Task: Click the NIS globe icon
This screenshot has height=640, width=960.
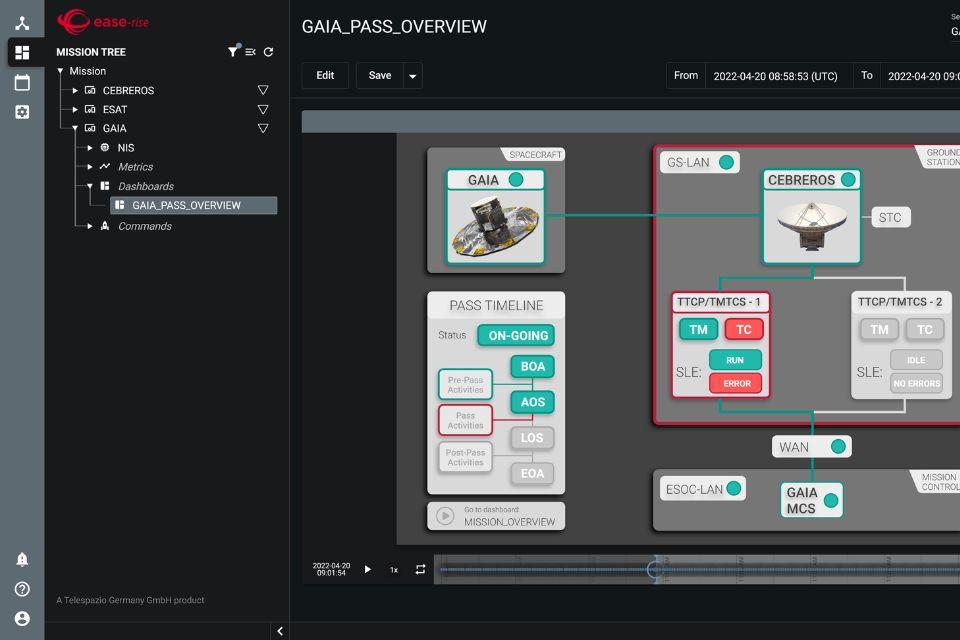Action: (105, 148)
